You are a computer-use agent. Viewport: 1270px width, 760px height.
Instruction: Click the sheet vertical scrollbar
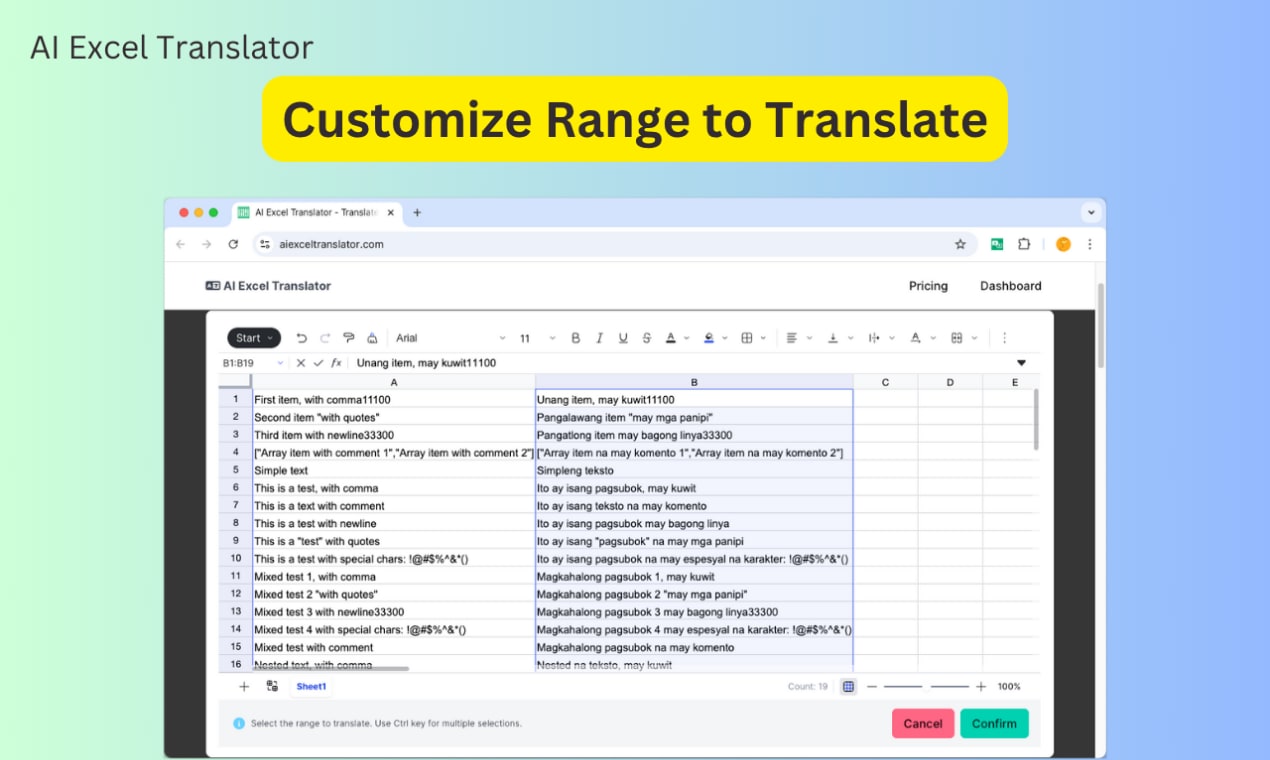(x=1035, y=420)
